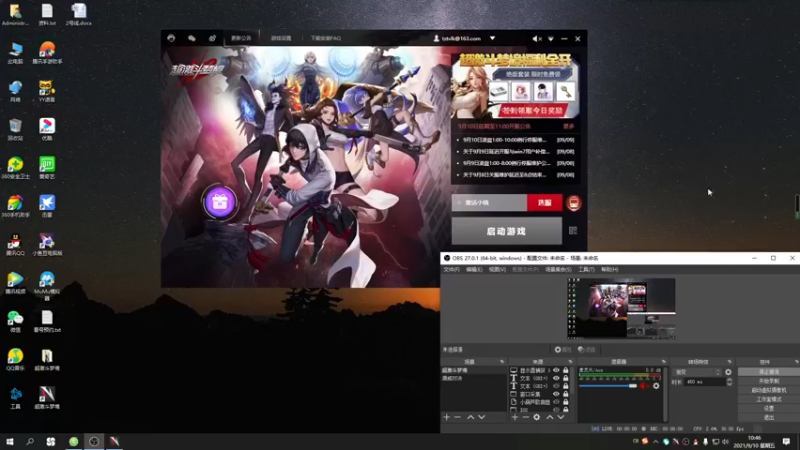Screen dimensions: 800x450
Task: Move selected source down
Action: [561, 417]
